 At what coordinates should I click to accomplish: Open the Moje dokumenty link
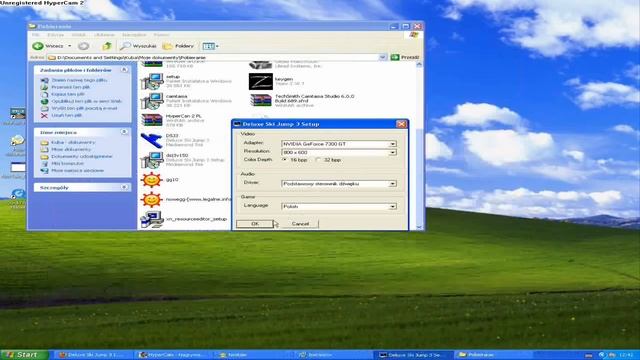pos(71,149)
